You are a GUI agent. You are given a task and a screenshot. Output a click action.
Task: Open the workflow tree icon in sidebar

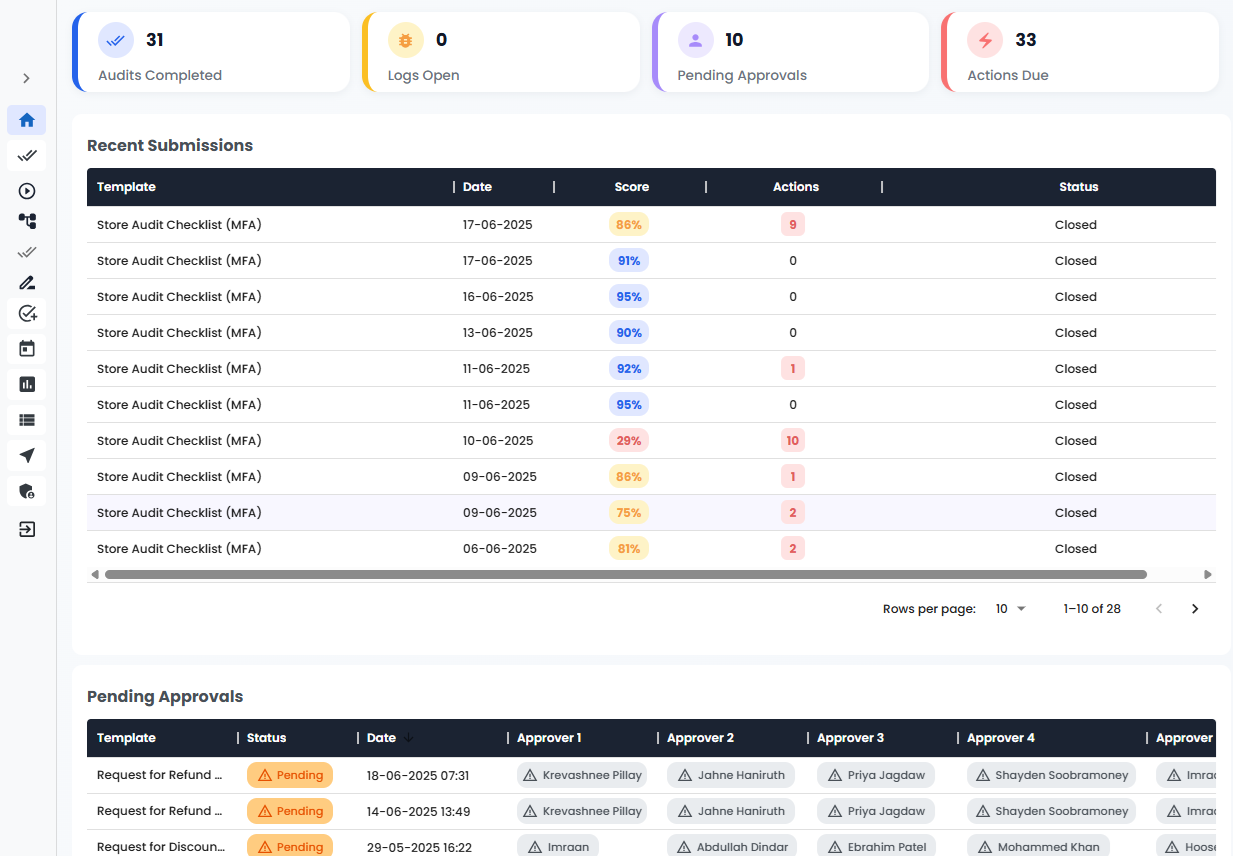(27, 221)
